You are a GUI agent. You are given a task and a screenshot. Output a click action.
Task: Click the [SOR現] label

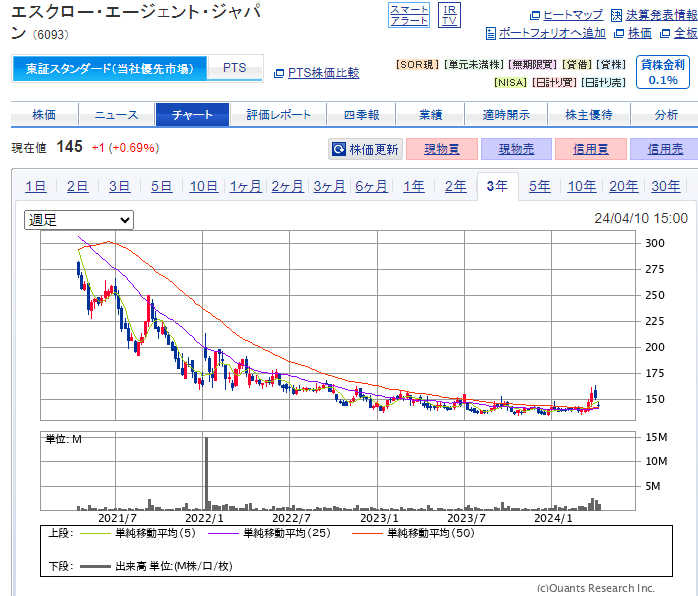tap(417, 65)
